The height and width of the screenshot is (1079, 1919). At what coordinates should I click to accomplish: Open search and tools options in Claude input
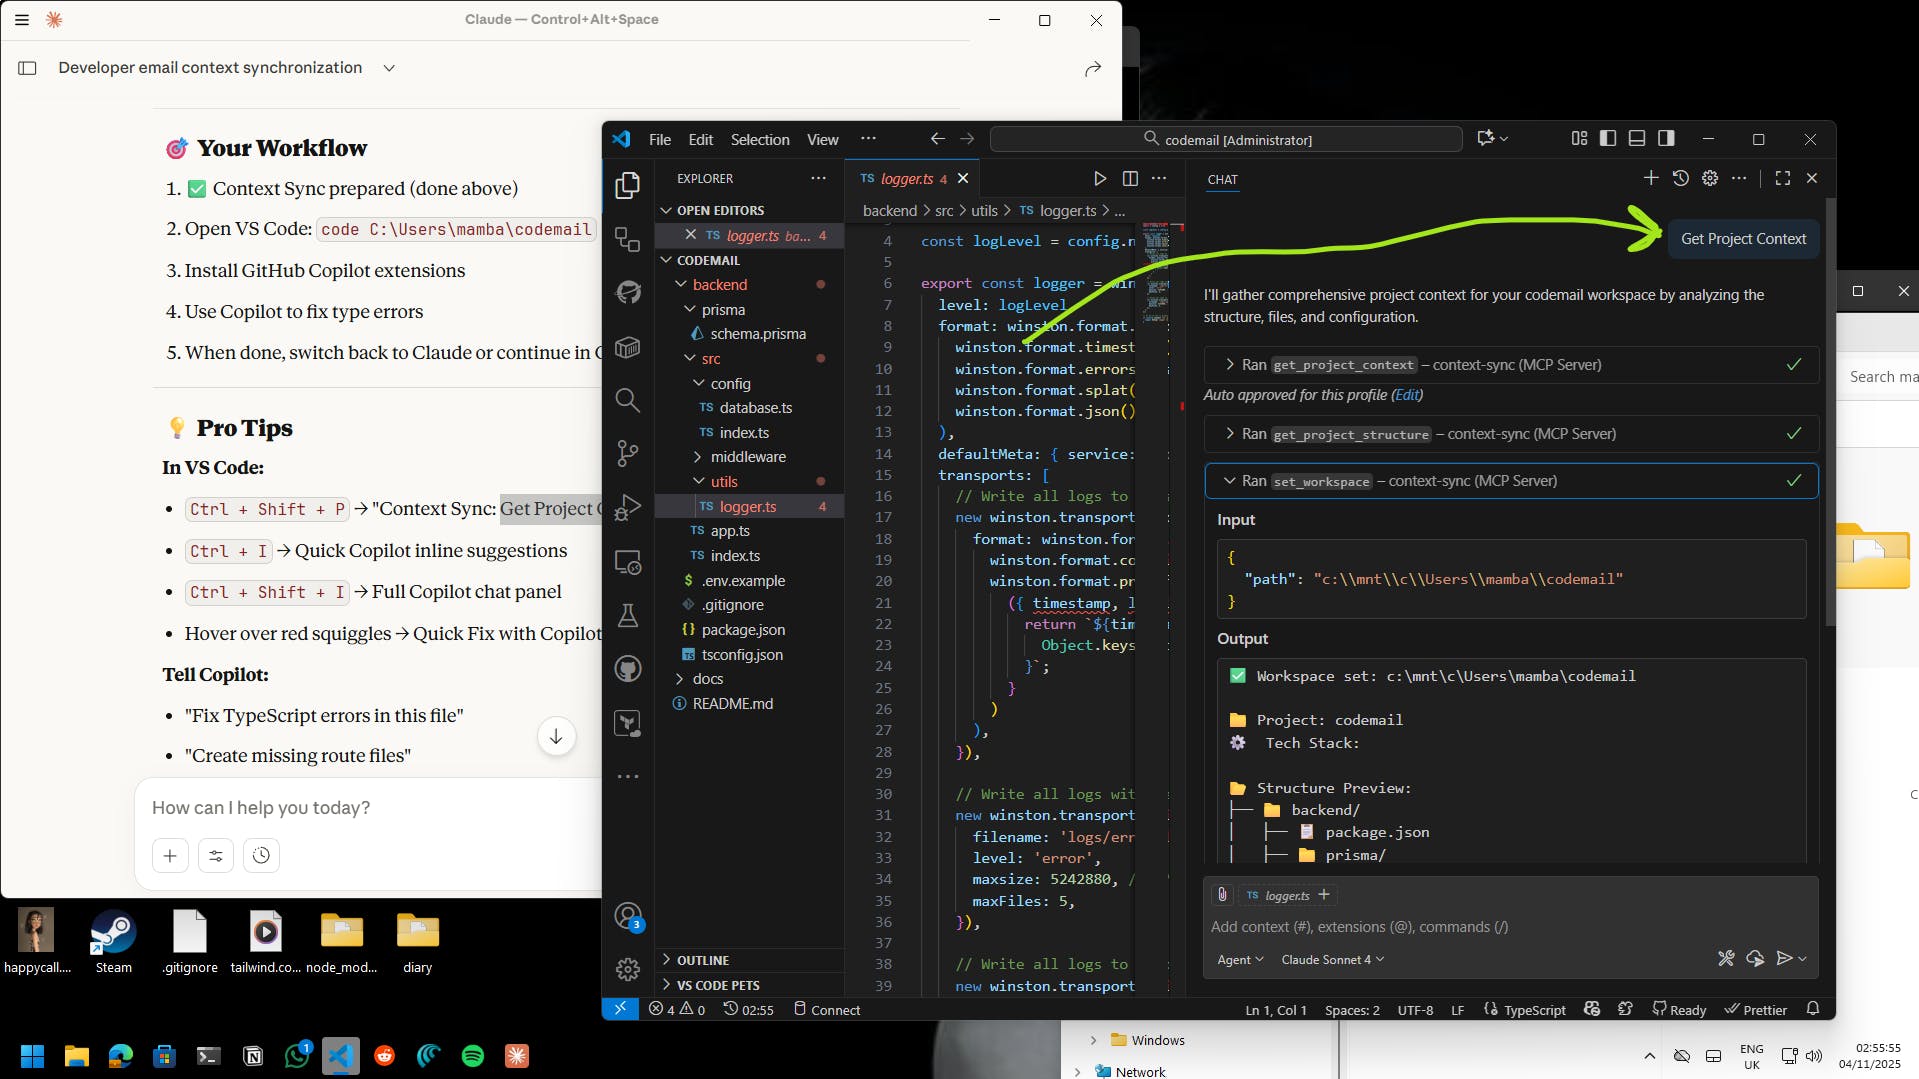(x=216, y=855)
